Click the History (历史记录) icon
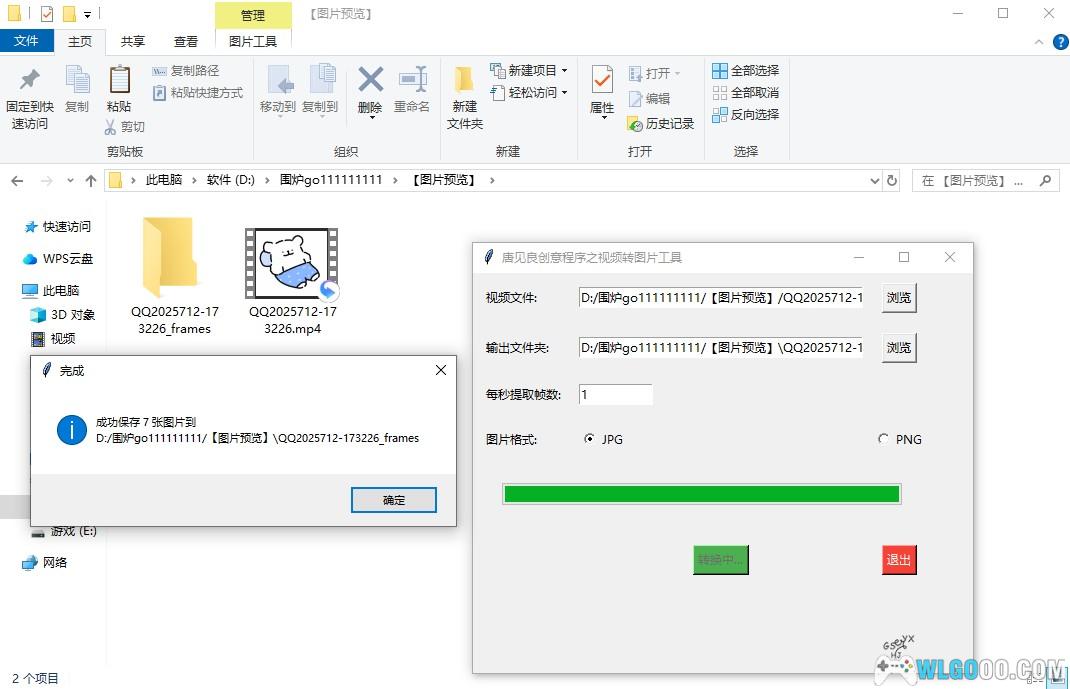Viewport: 1070px width, 689px height. tap(635, 124)
